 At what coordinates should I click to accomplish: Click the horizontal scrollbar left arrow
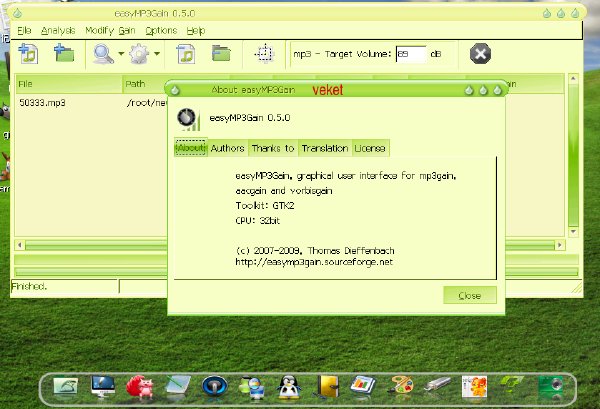[x=20, y=245]
